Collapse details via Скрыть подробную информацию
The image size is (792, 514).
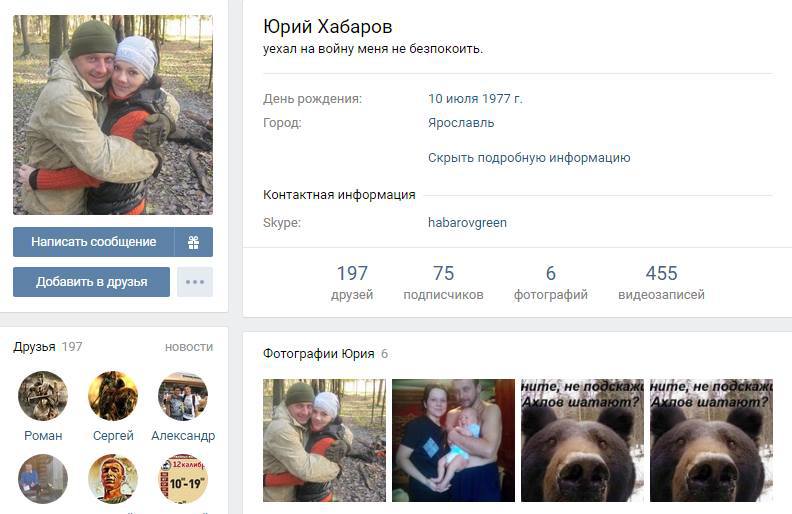(x=529, y=158)
